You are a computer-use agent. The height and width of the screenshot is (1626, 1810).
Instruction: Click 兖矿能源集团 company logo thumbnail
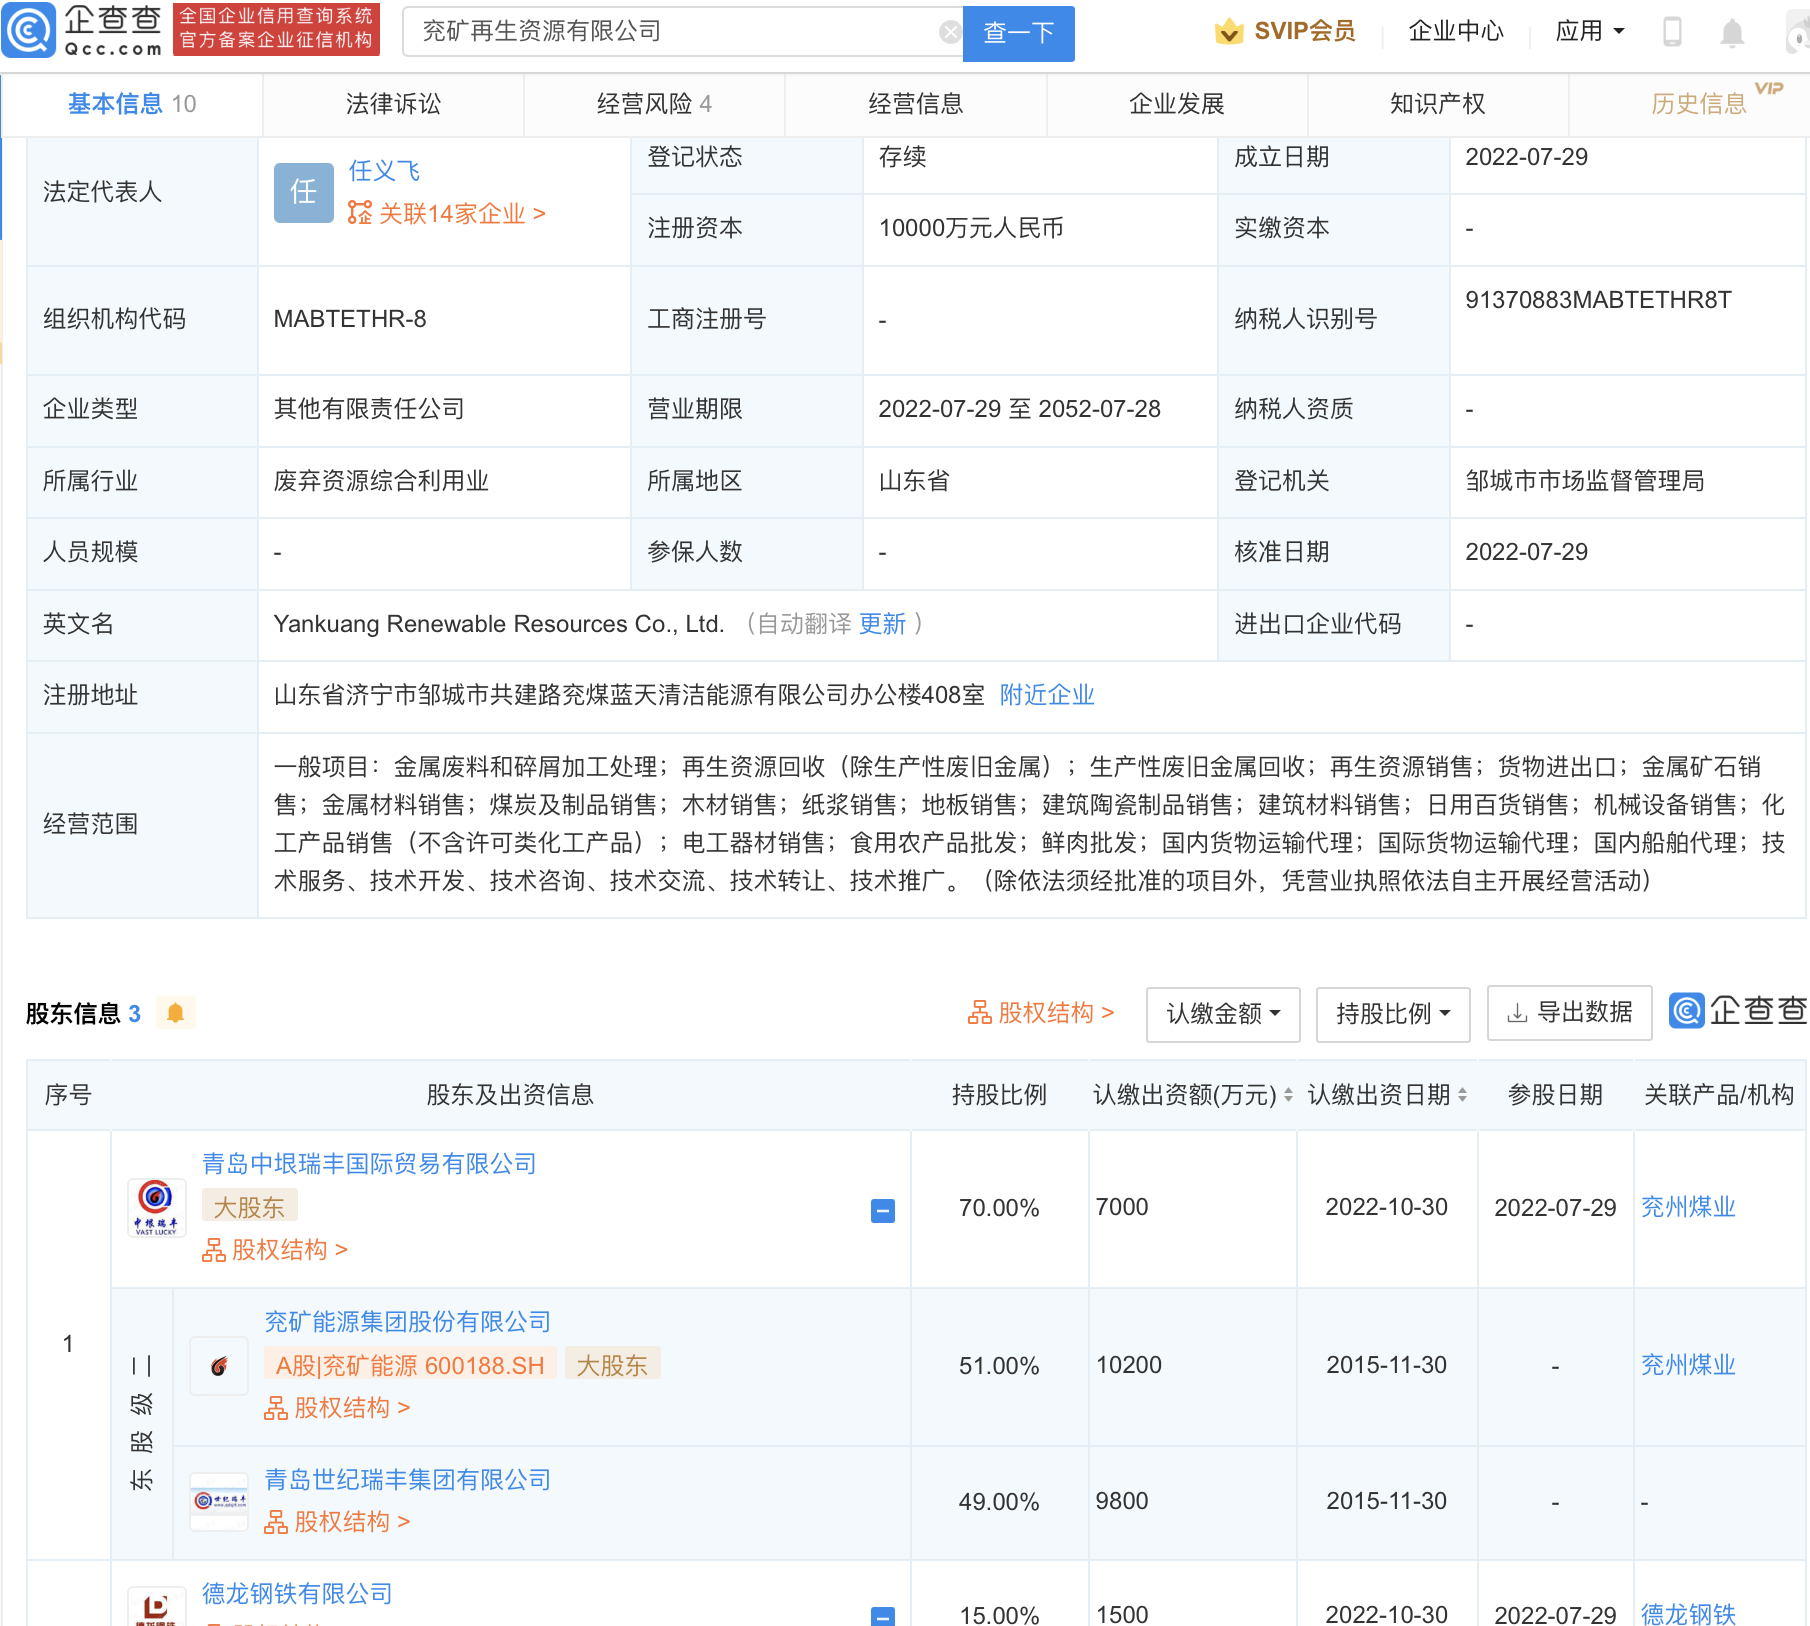coord(219,1366)
